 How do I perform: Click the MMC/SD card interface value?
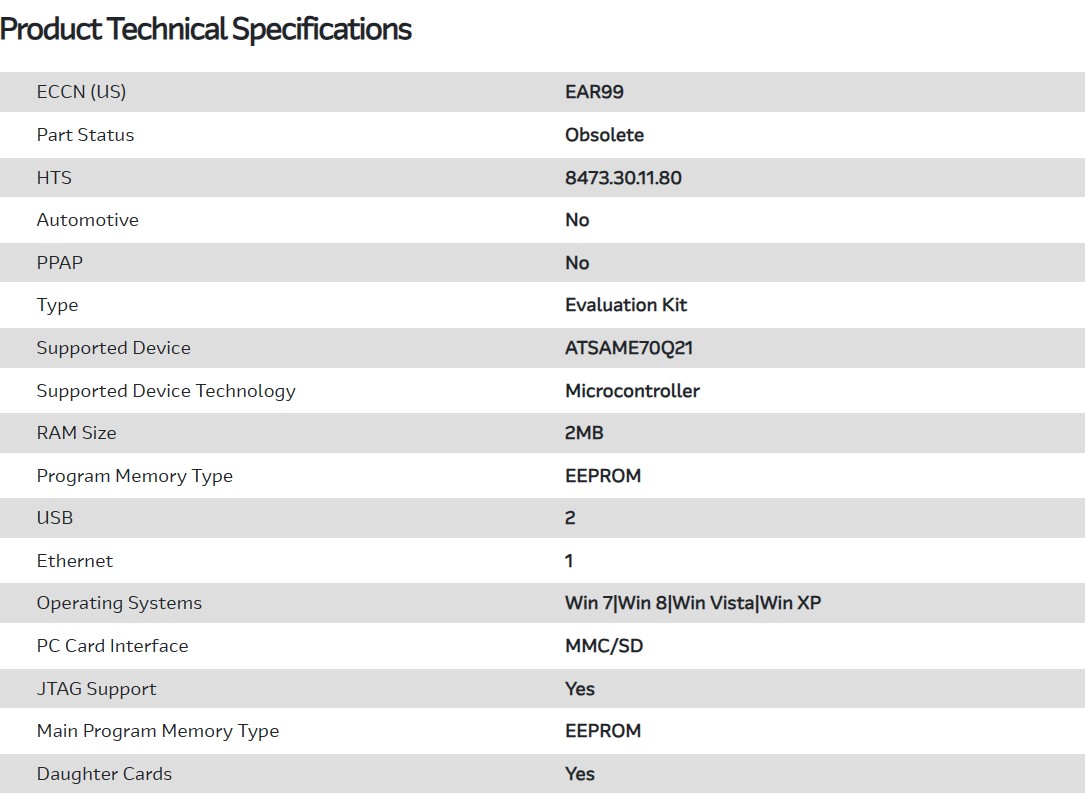coord(604,646)
